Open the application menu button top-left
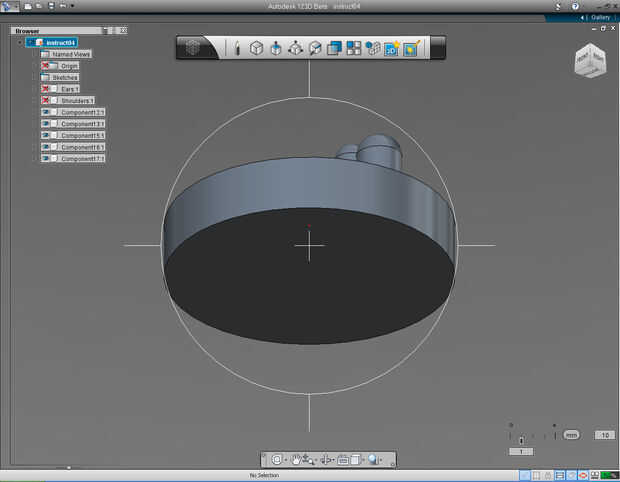The width and height of the screenshot is (620, 482). pyautogui.click(x=8, y=6)
